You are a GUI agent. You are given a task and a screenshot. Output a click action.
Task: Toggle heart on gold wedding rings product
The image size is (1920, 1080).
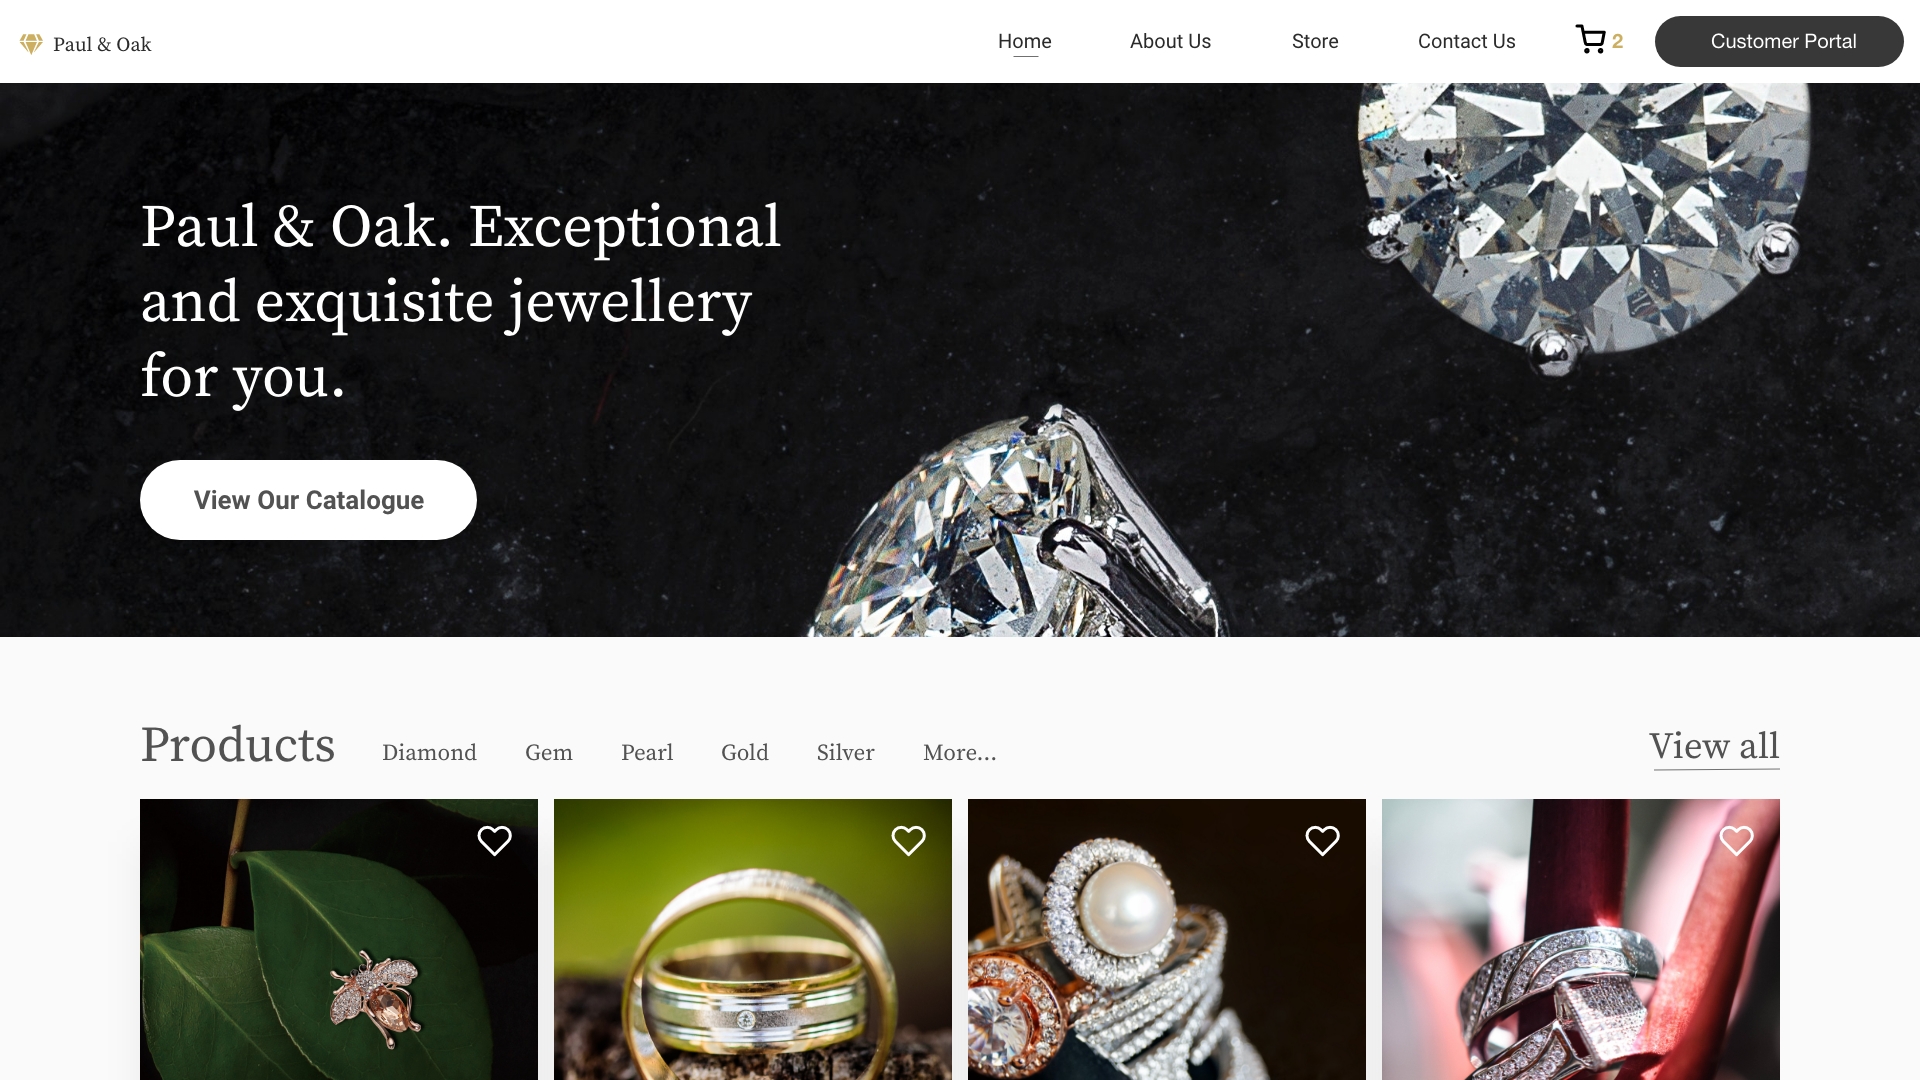pyautogui.click(x=908, y=840)
